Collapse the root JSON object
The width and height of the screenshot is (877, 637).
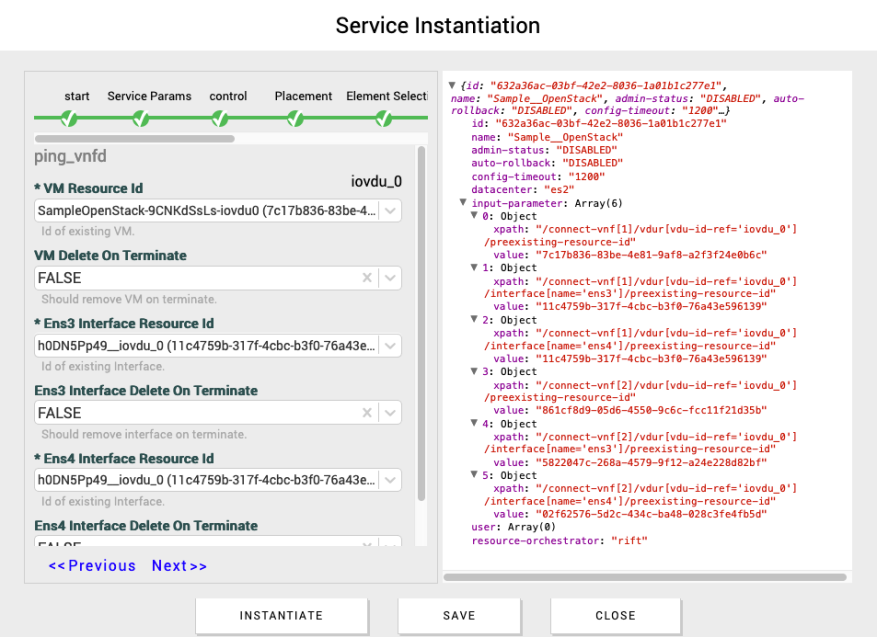click(452, 86)
